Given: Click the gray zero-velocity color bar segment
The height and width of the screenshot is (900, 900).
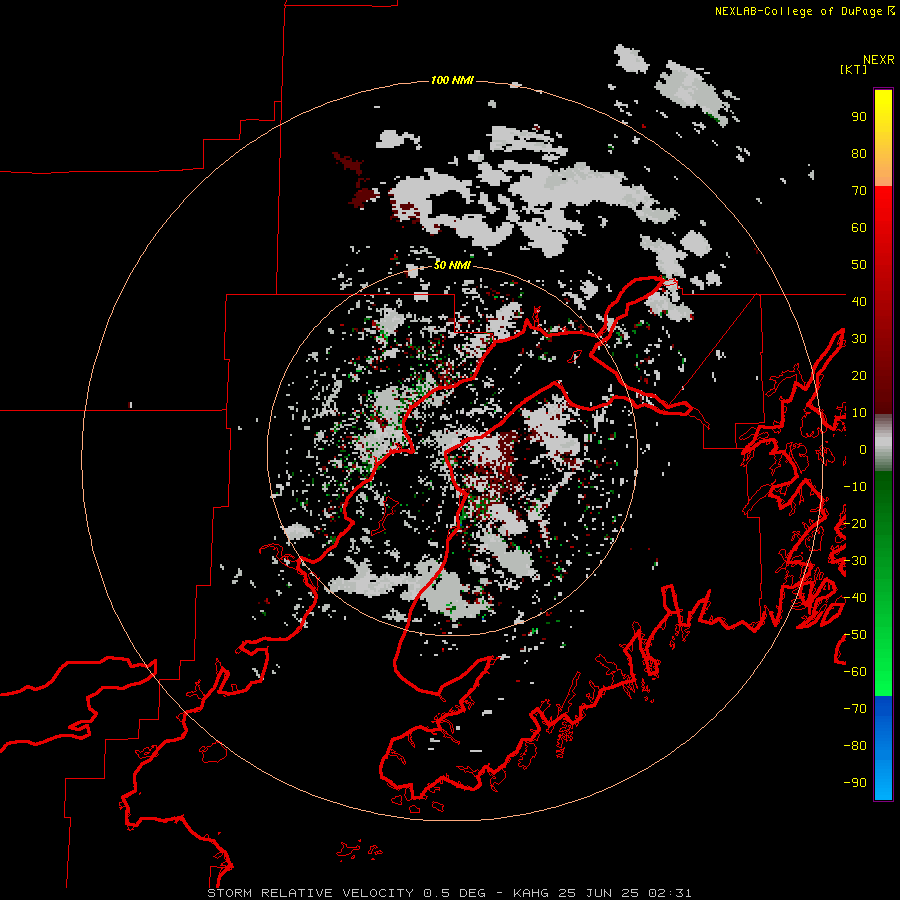Looking at the screenshot, I should point(883,443).
